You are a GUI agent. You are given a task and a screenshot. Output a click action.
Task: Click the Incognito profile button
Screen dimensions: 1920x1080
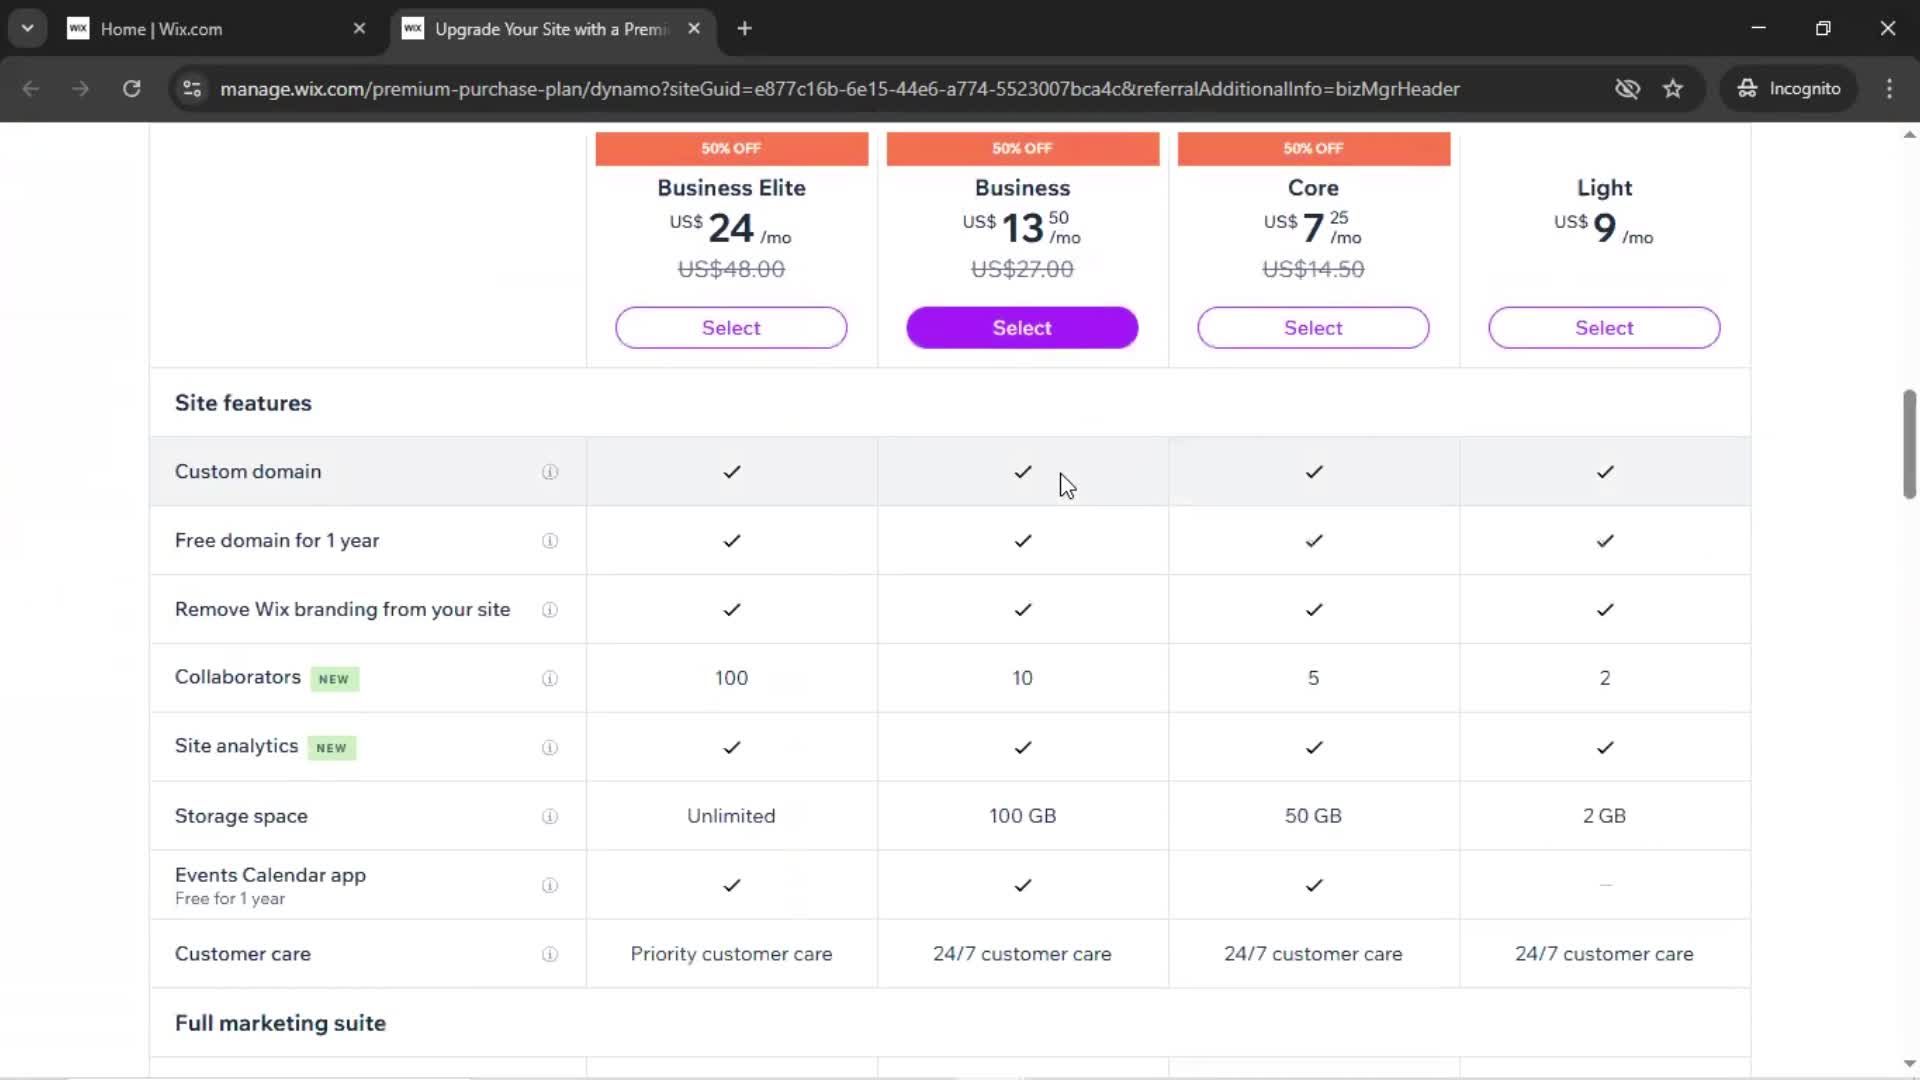[x=1789, y=89]
